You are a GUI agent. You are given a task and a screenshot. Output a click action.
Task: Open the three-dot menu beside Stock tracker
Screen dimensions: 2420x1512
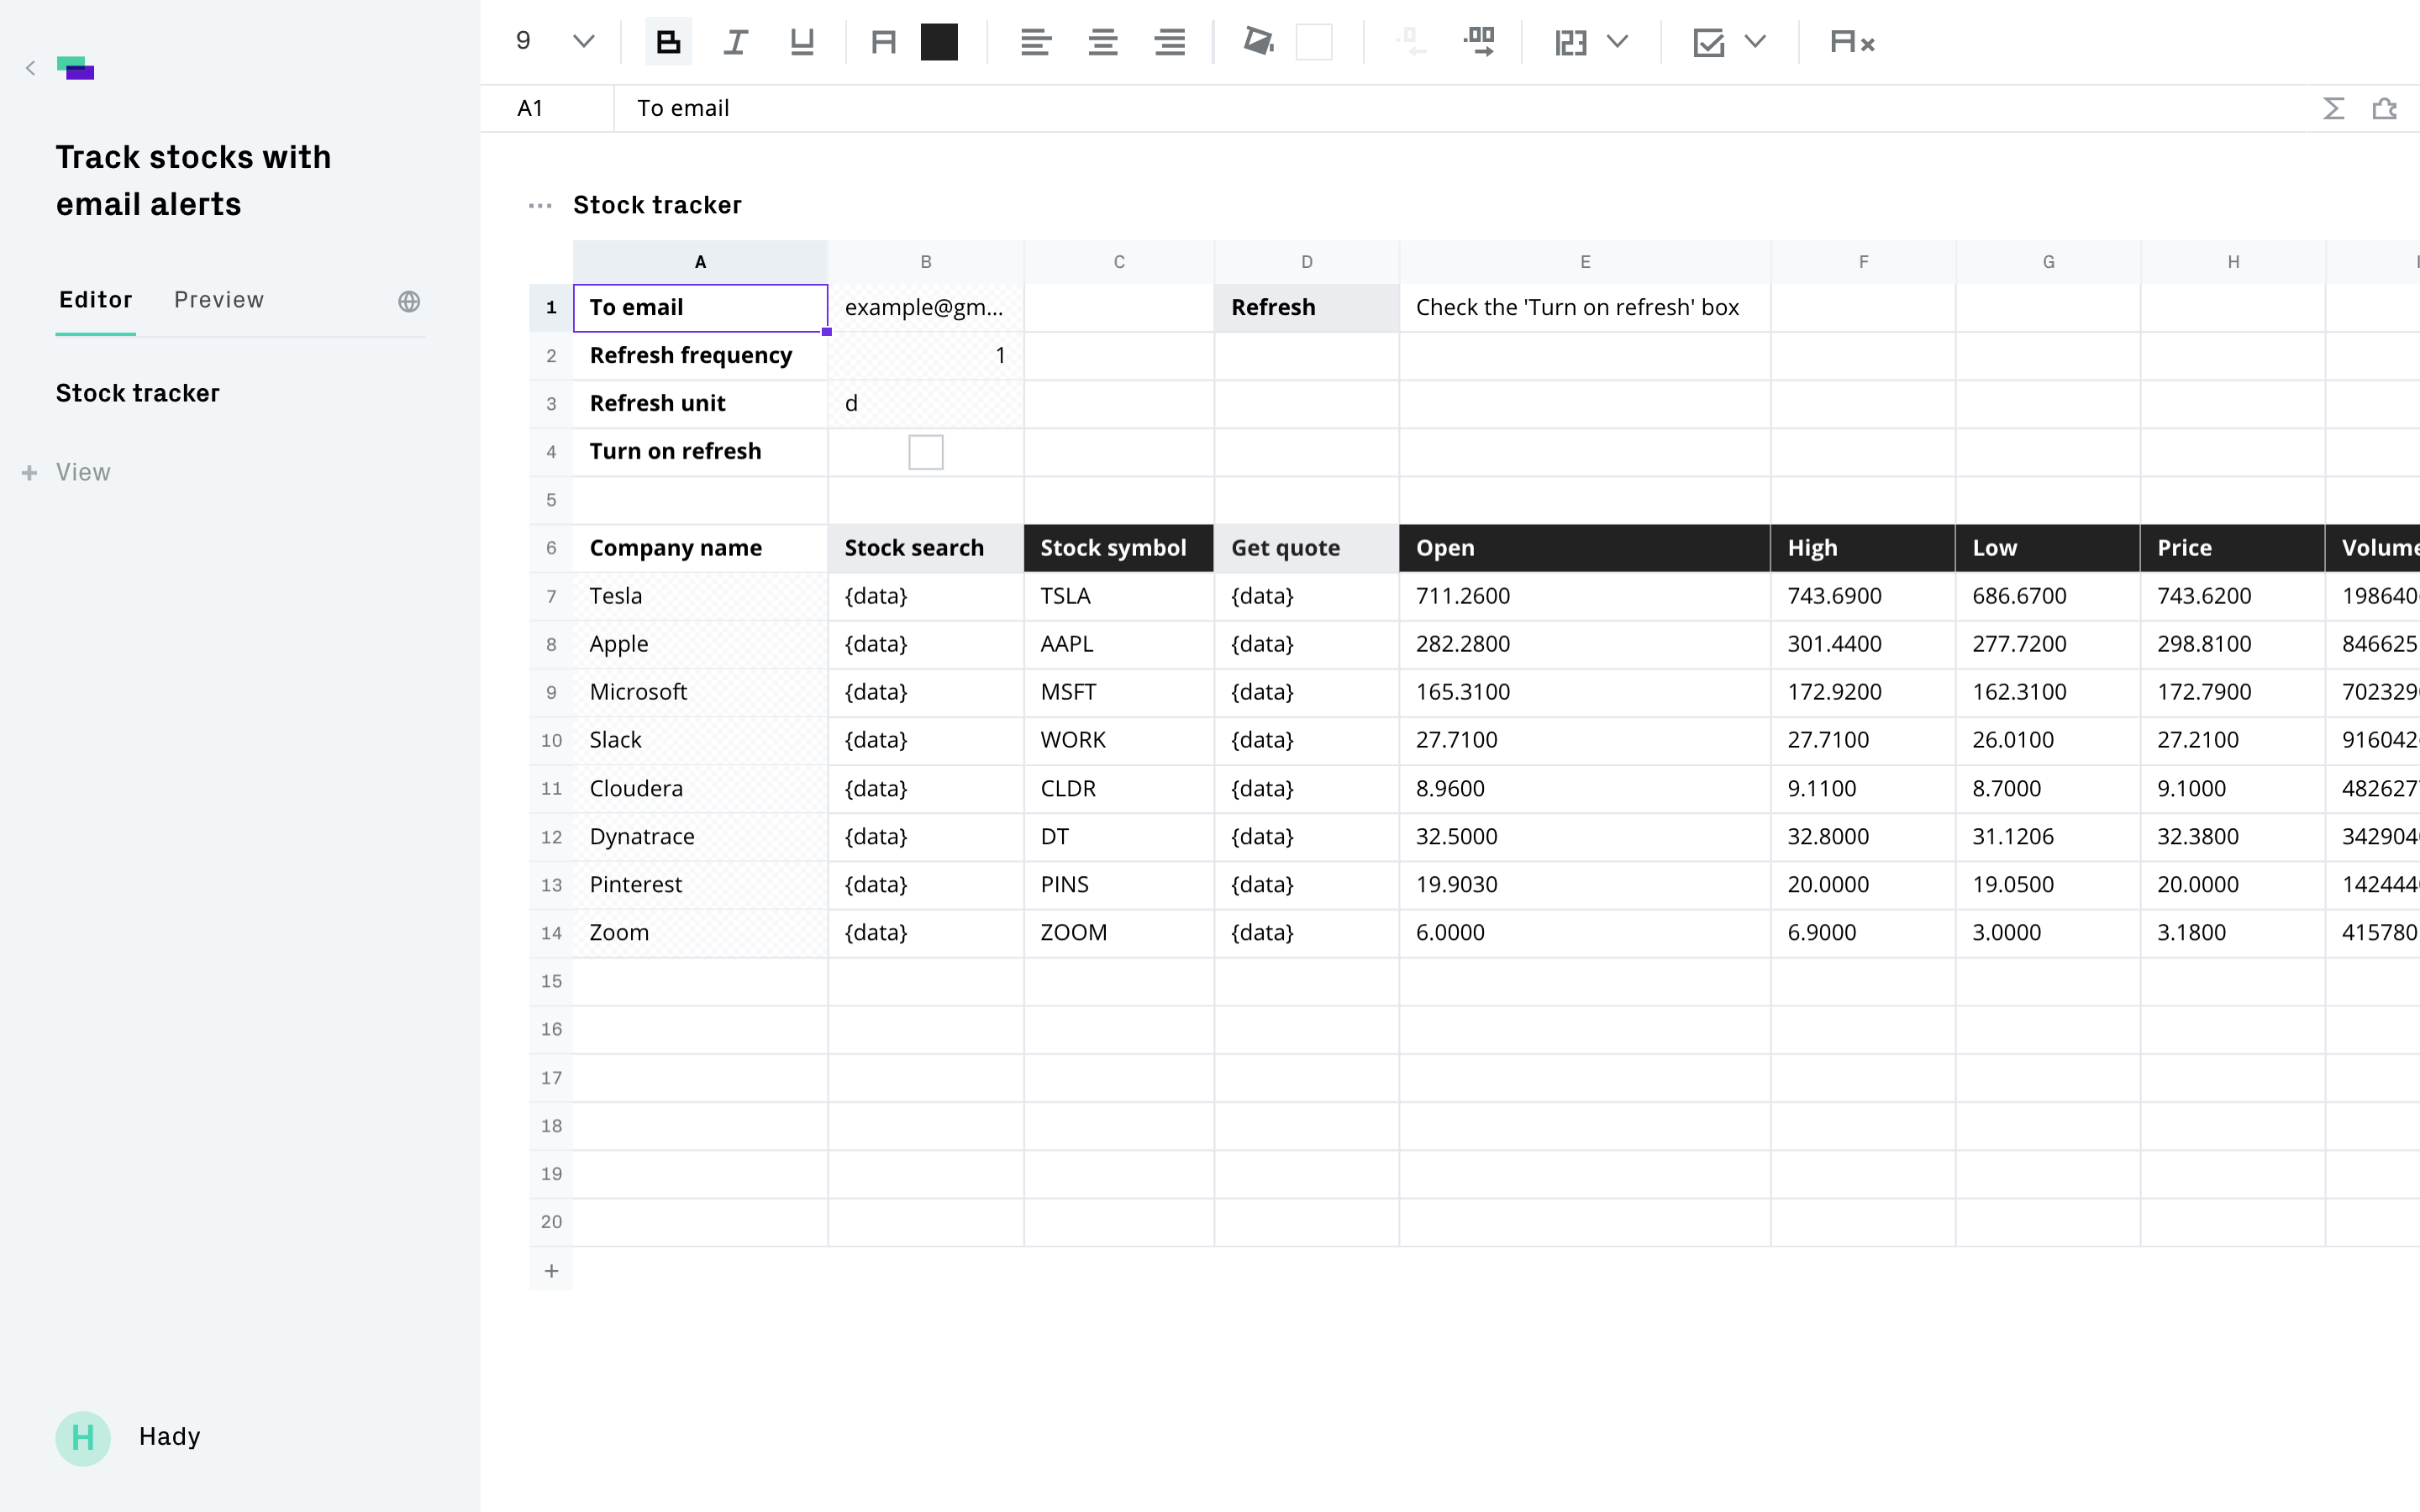click(540, 206)
